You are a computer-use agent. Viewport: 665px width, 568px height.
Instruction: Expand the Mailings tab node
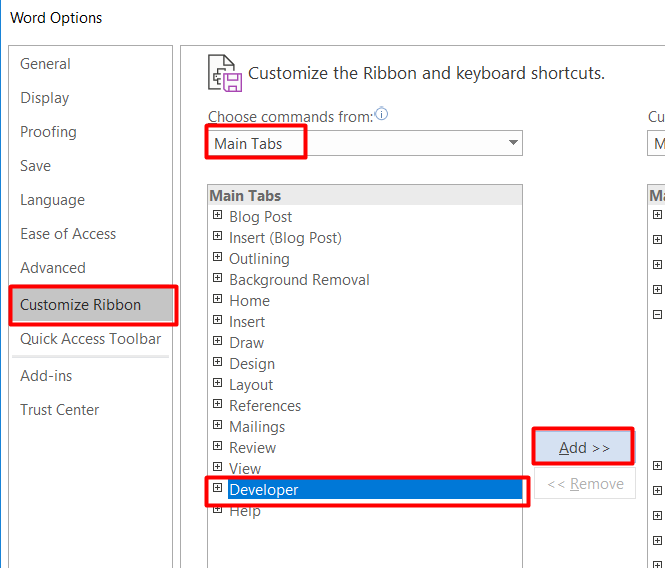point(218,425)
